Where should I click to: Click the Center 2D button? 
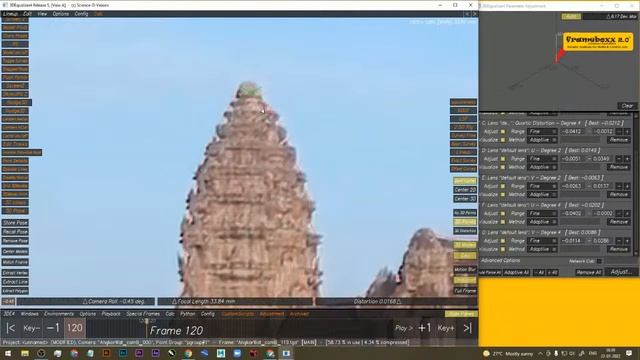[x=464, y=190]
